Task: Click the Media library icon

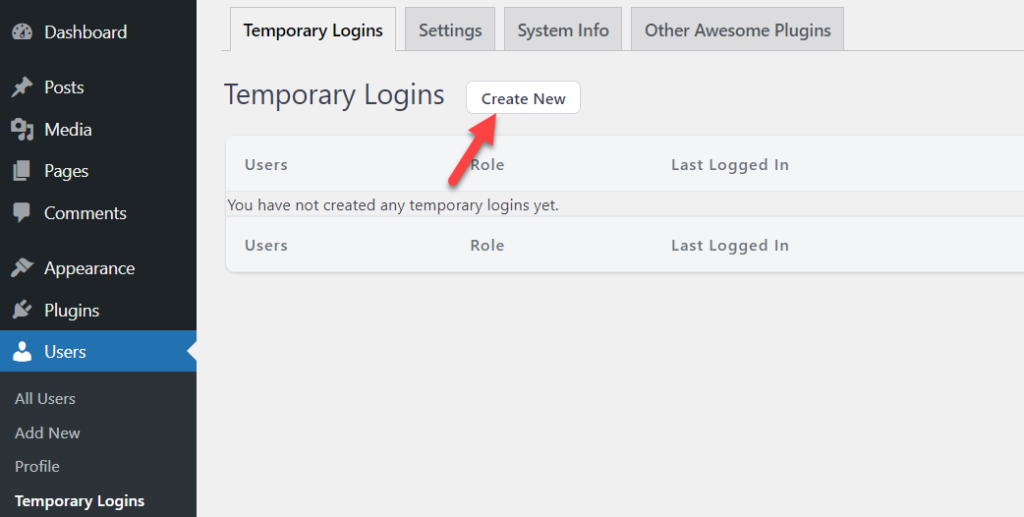Action: click(22, 129)
